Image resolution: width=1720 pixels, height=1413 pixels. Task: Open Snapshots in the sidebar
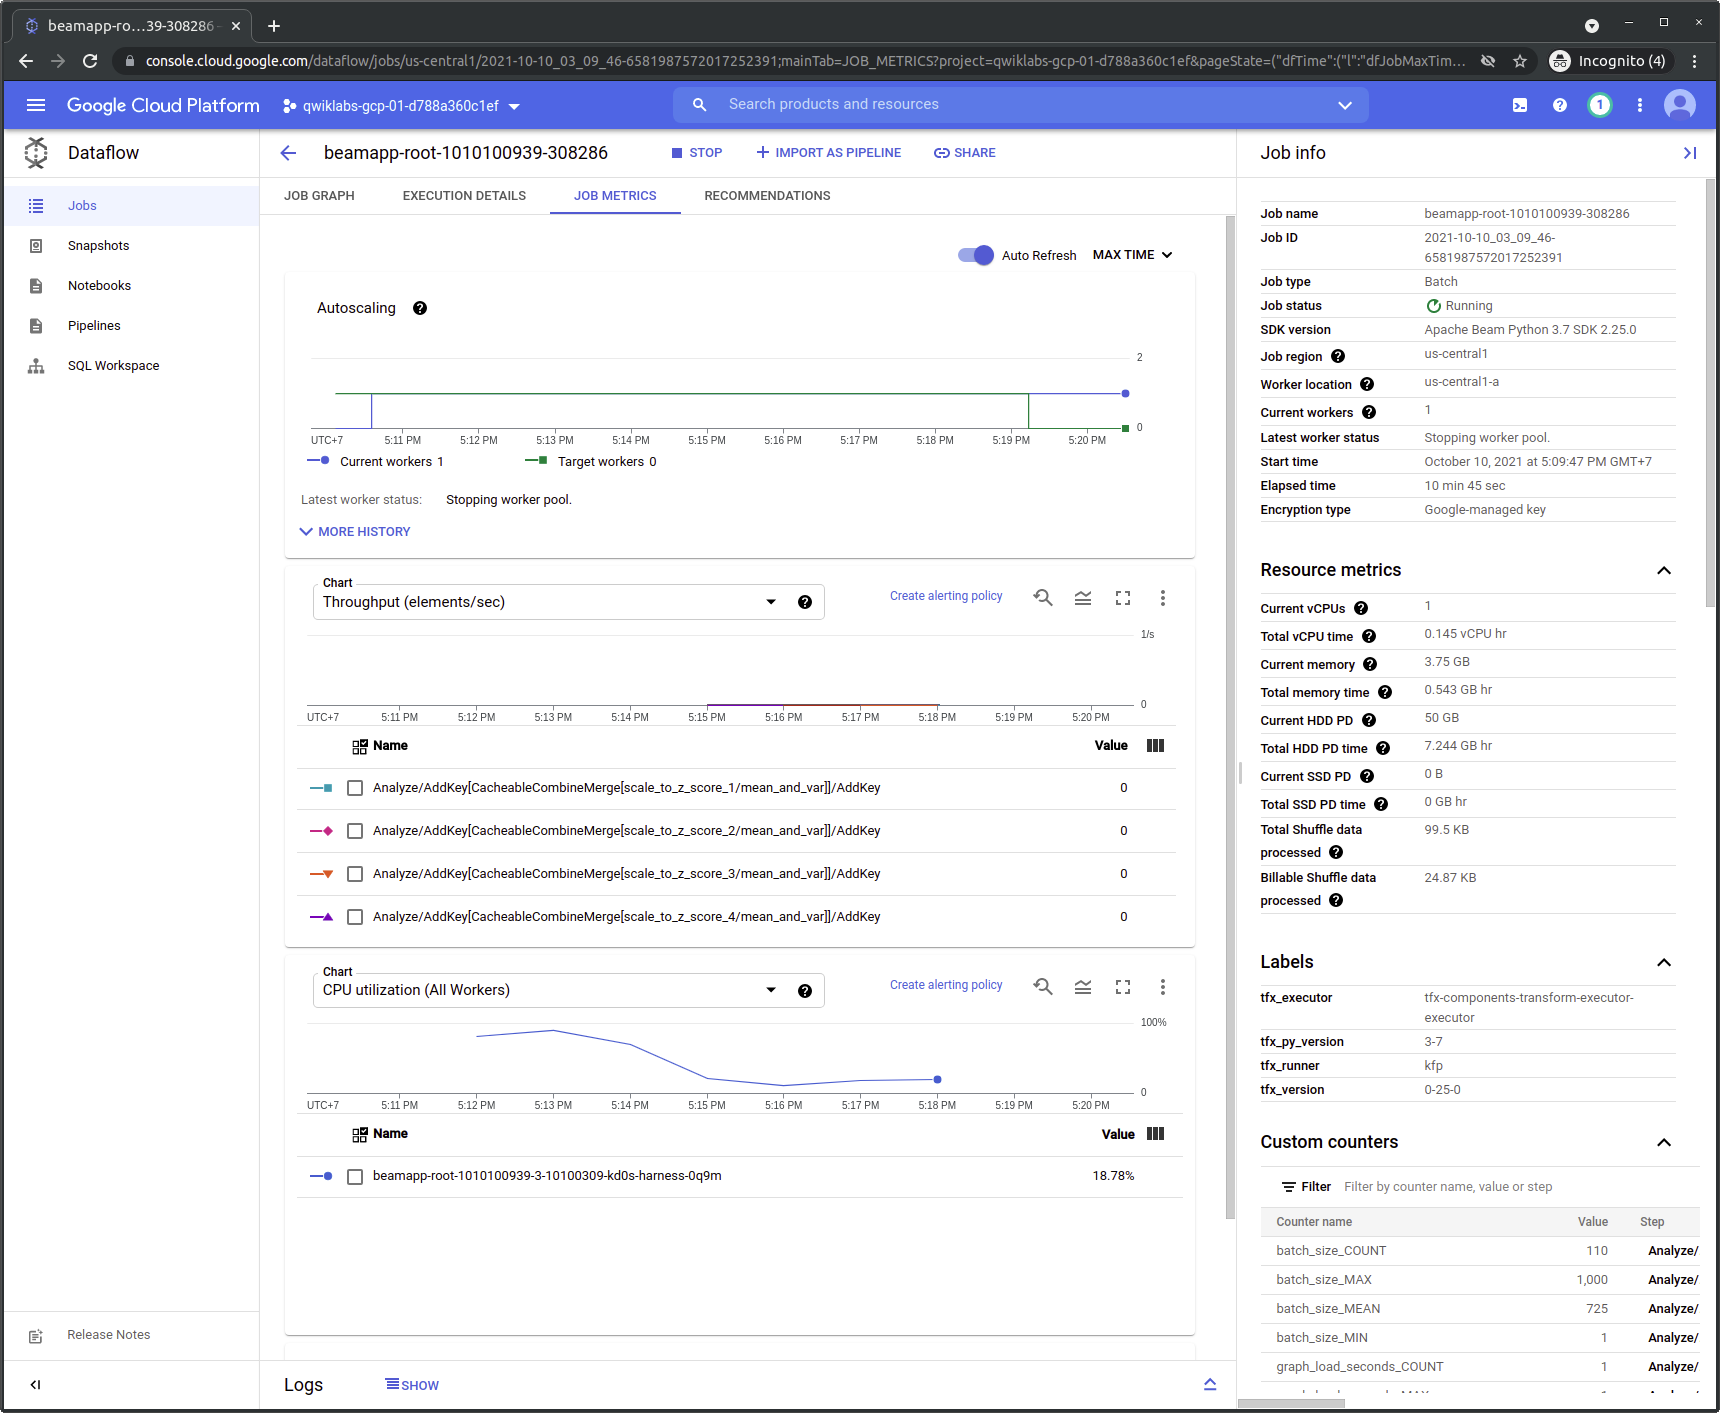coord(131,246)
